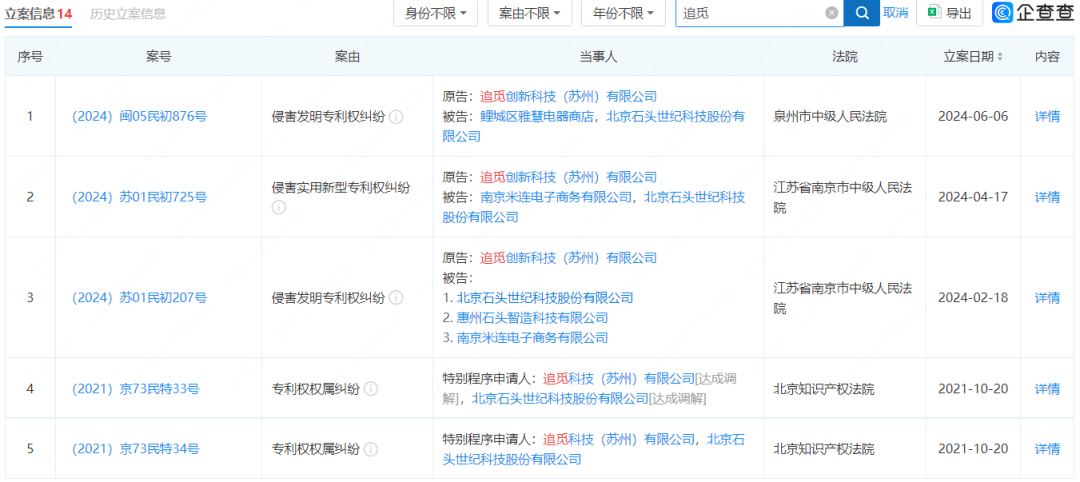Click the info icon for case 京73民特34号
The image size is (1080, 482).
click(x=371, y=449)
